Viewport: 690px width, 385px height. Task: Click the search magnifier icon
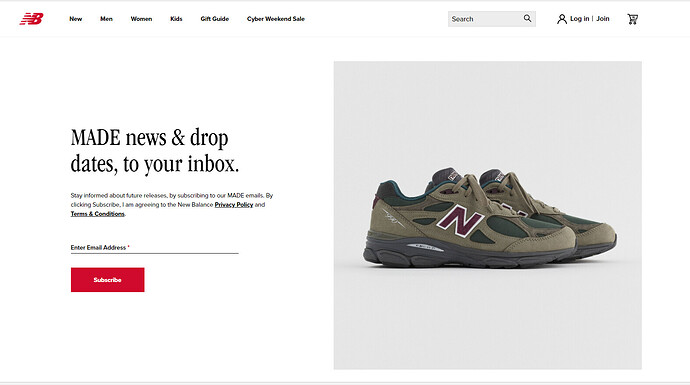527,18
